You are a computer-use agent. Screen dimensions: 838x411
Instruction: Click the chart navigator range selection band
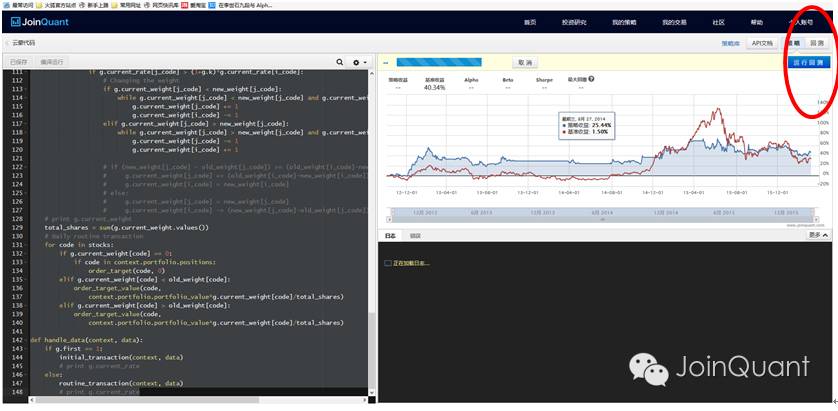click(602, 212)
